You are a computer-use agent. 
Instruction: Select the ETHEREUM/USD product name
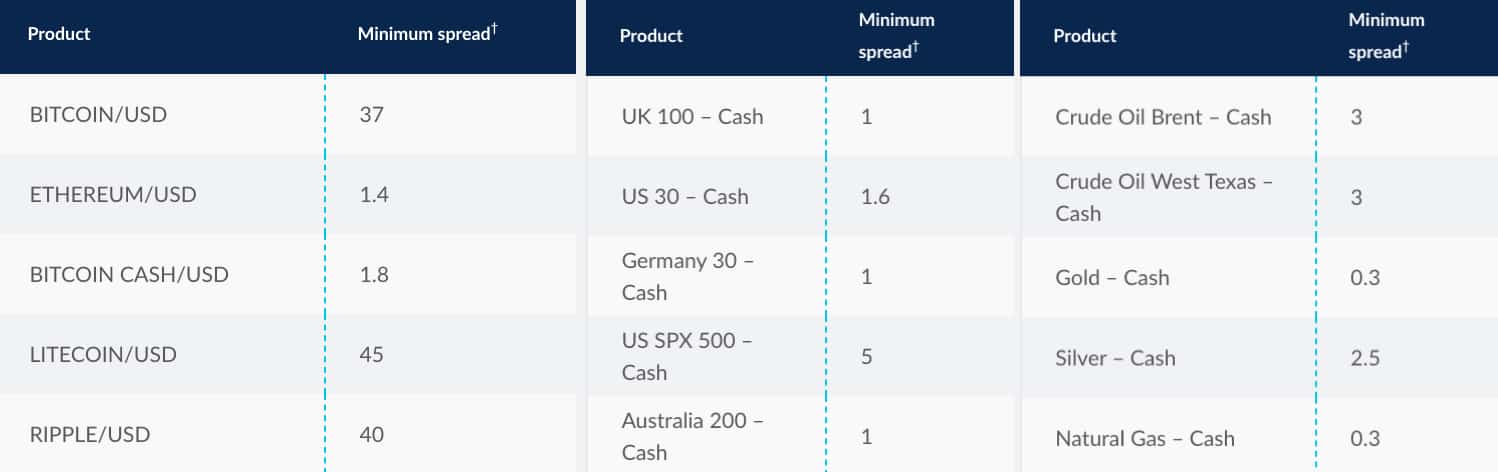(x=113, y=194)
